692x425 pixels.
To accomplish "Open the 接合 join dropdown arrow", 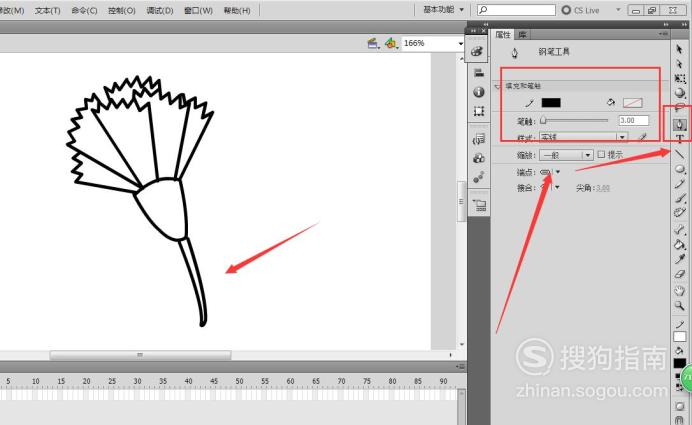I will click(557, 188).
